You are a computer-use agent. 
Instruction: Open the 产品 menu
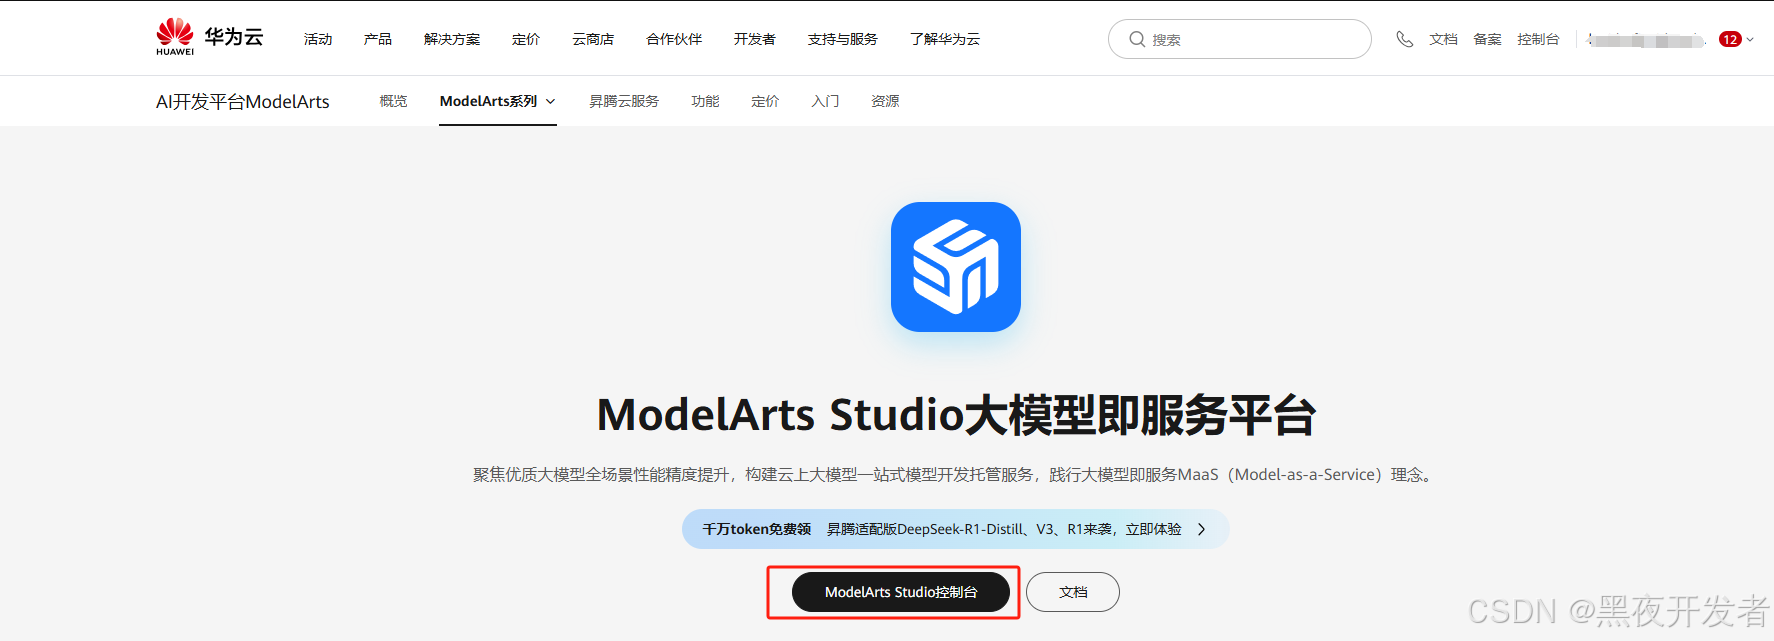pyautogui.click(x=378, y=39)
